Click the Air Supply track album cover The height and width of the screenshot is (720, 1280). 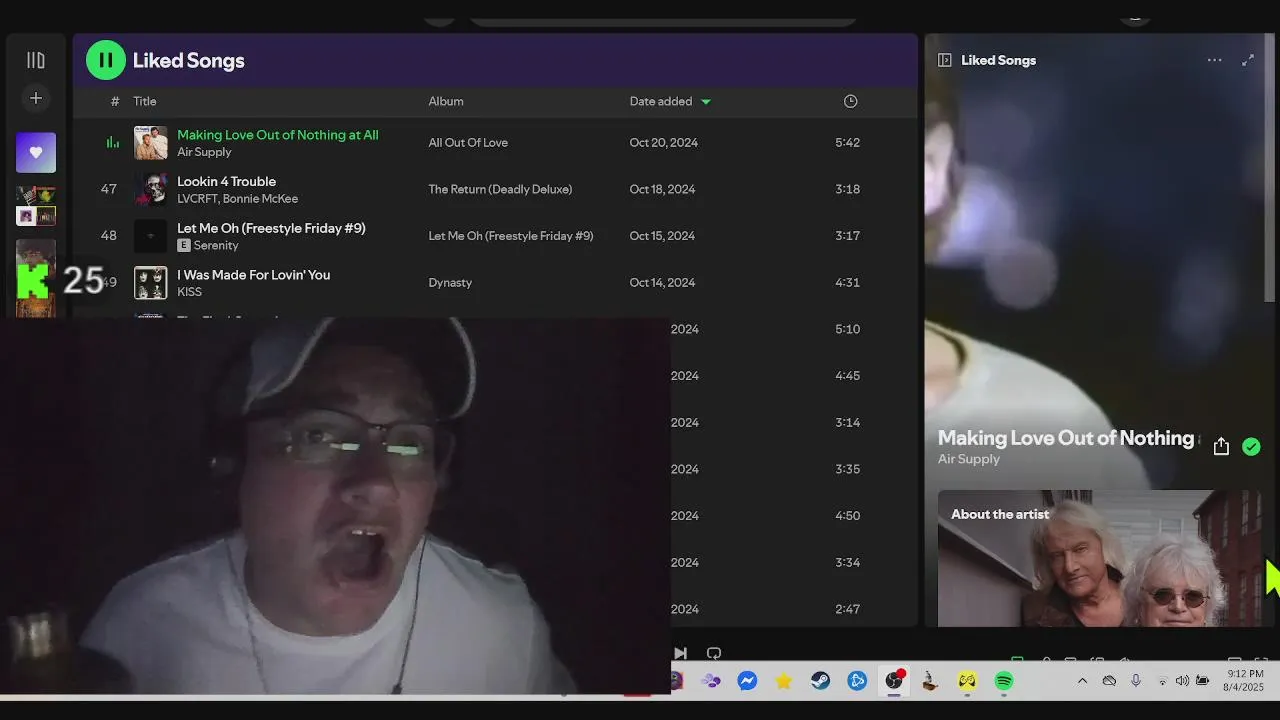tap(151, 142)
